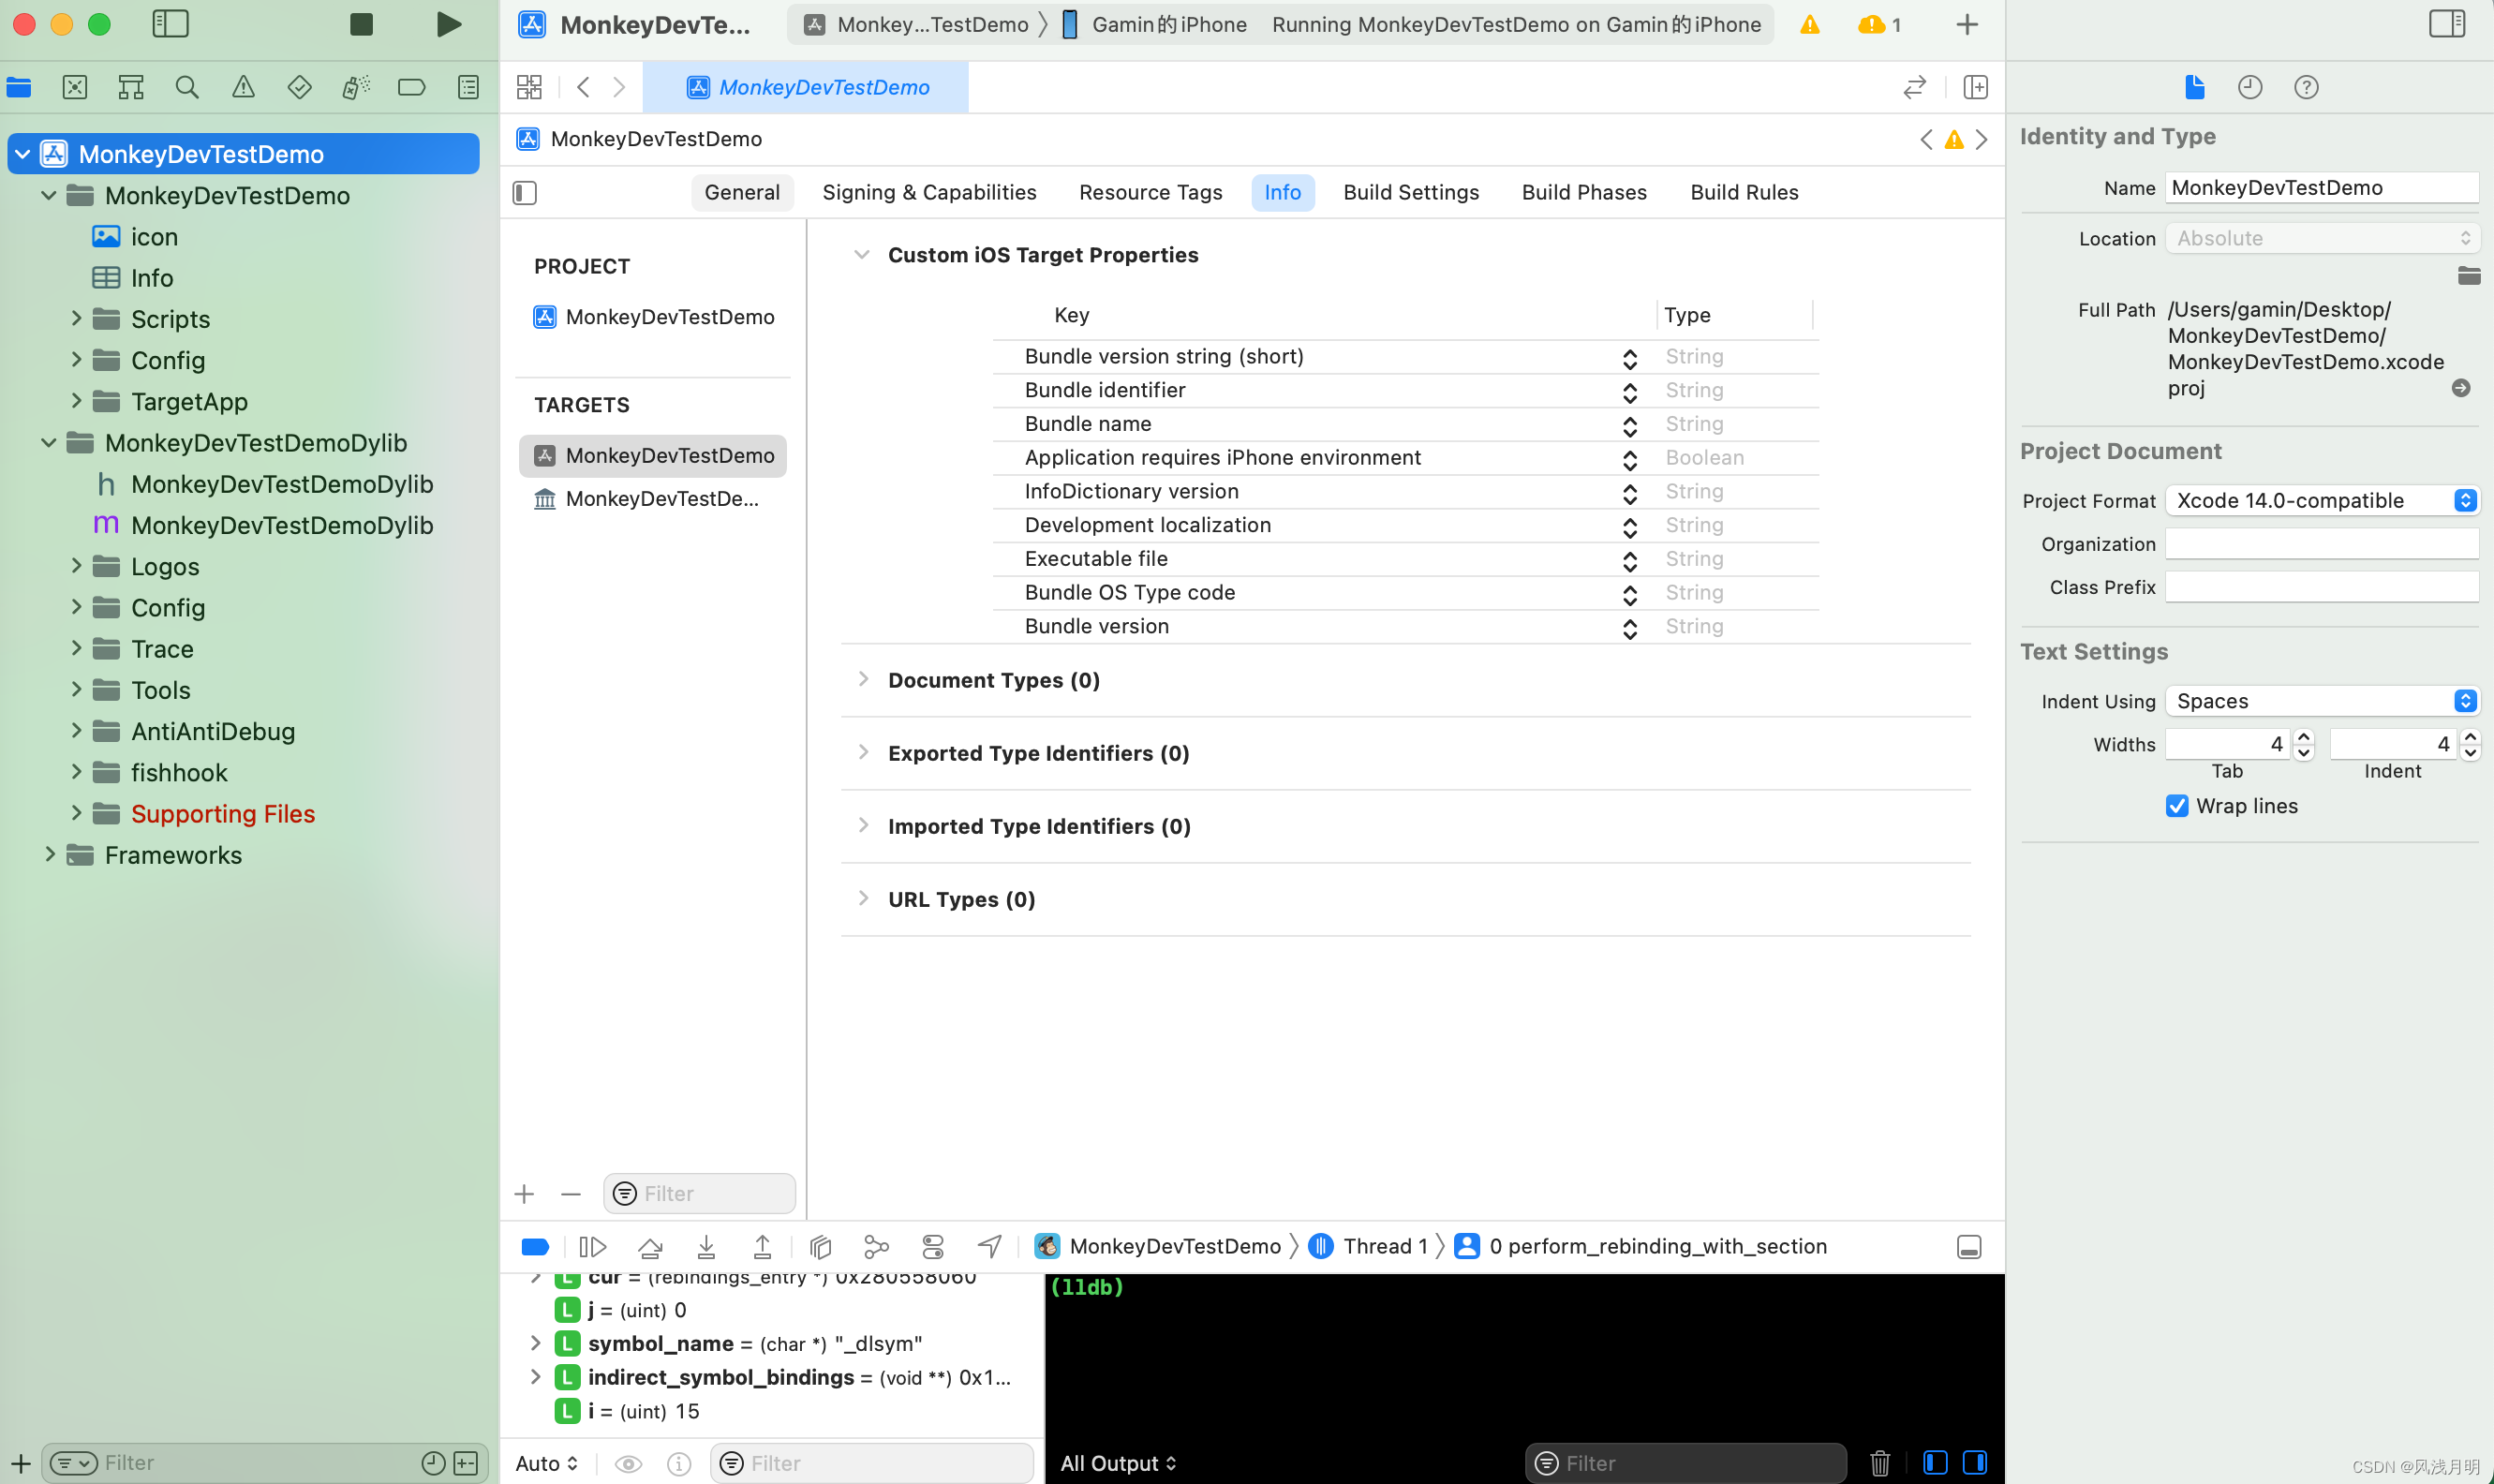Open the Auto variables scope selector
The image size is (2494, 1484).
(x=546, y=1463)
